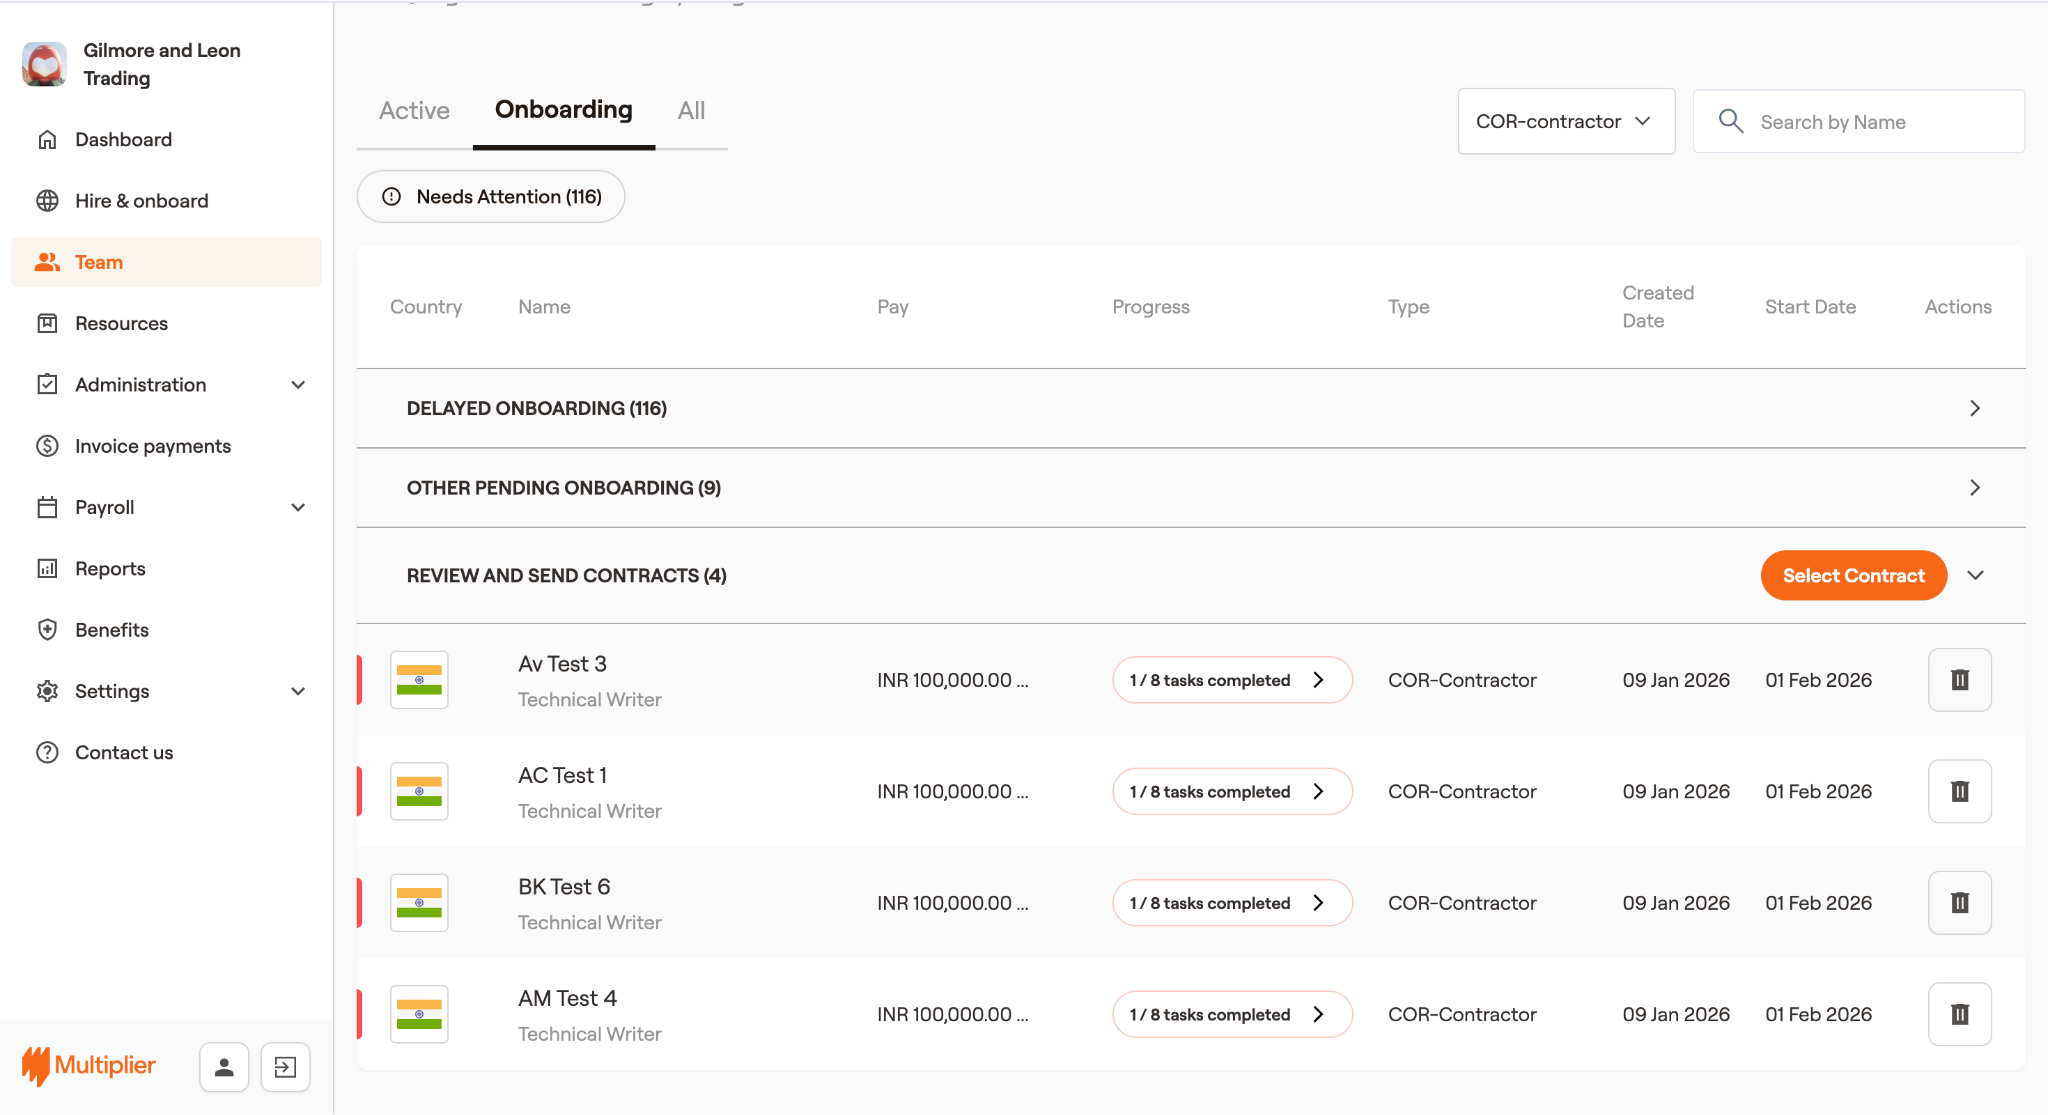2048x1115 pixels.
Task: Click trash icon for AM Test 4
Action: coord(1959,1014)
